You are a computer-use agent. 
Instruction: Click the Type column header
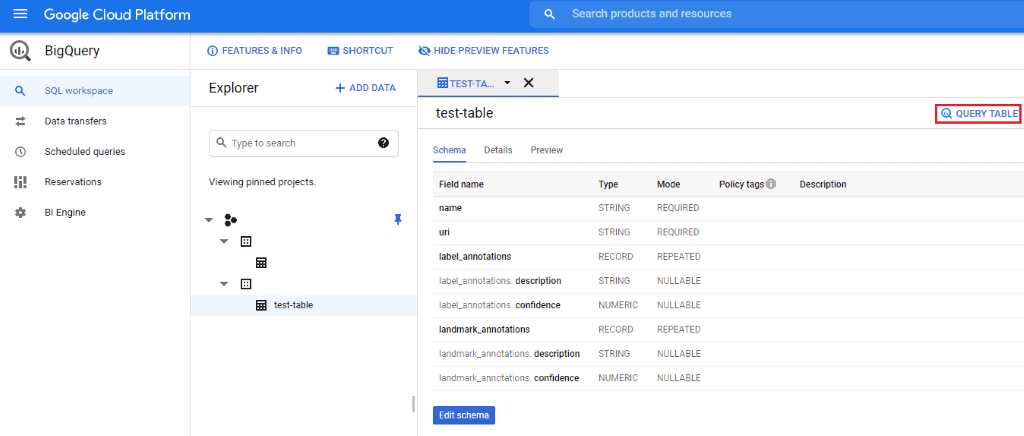coord(608,185)
